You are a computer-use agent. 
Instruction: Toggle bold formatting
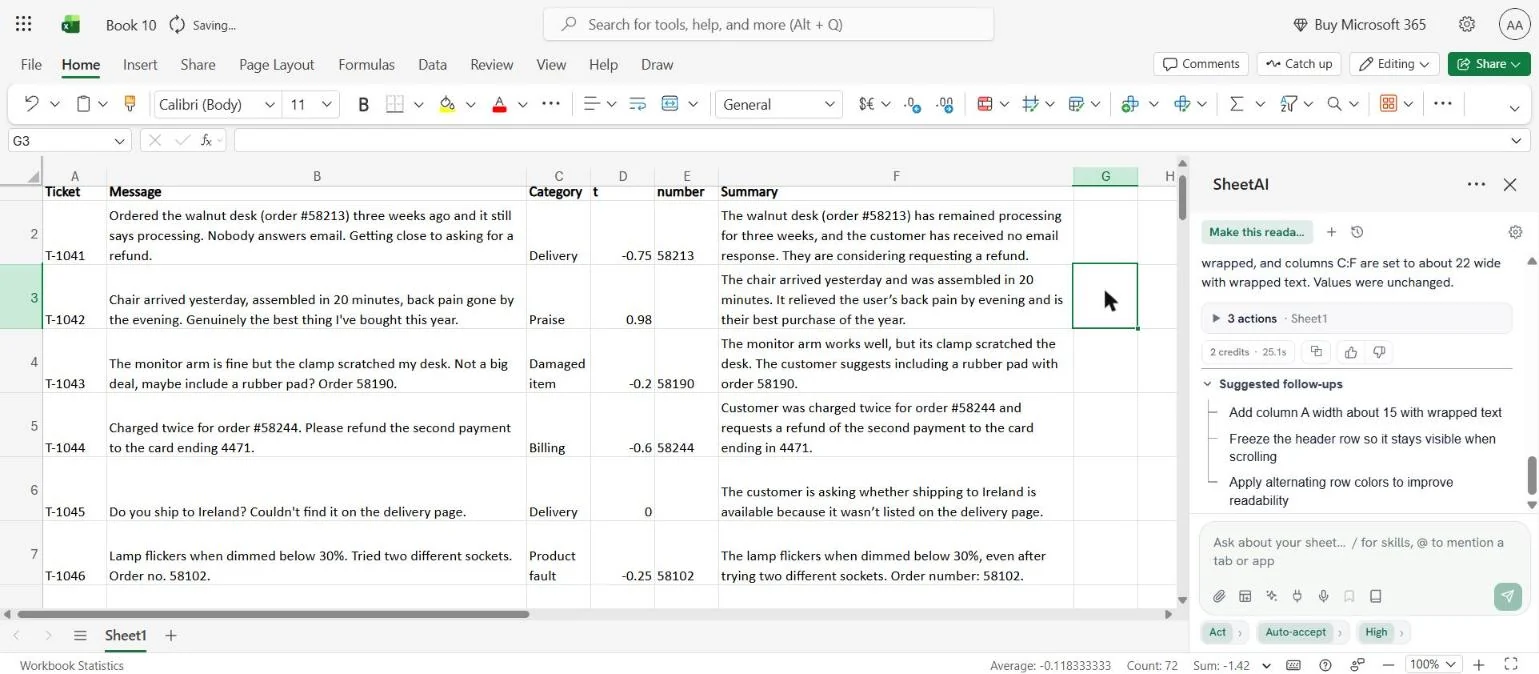364,104
